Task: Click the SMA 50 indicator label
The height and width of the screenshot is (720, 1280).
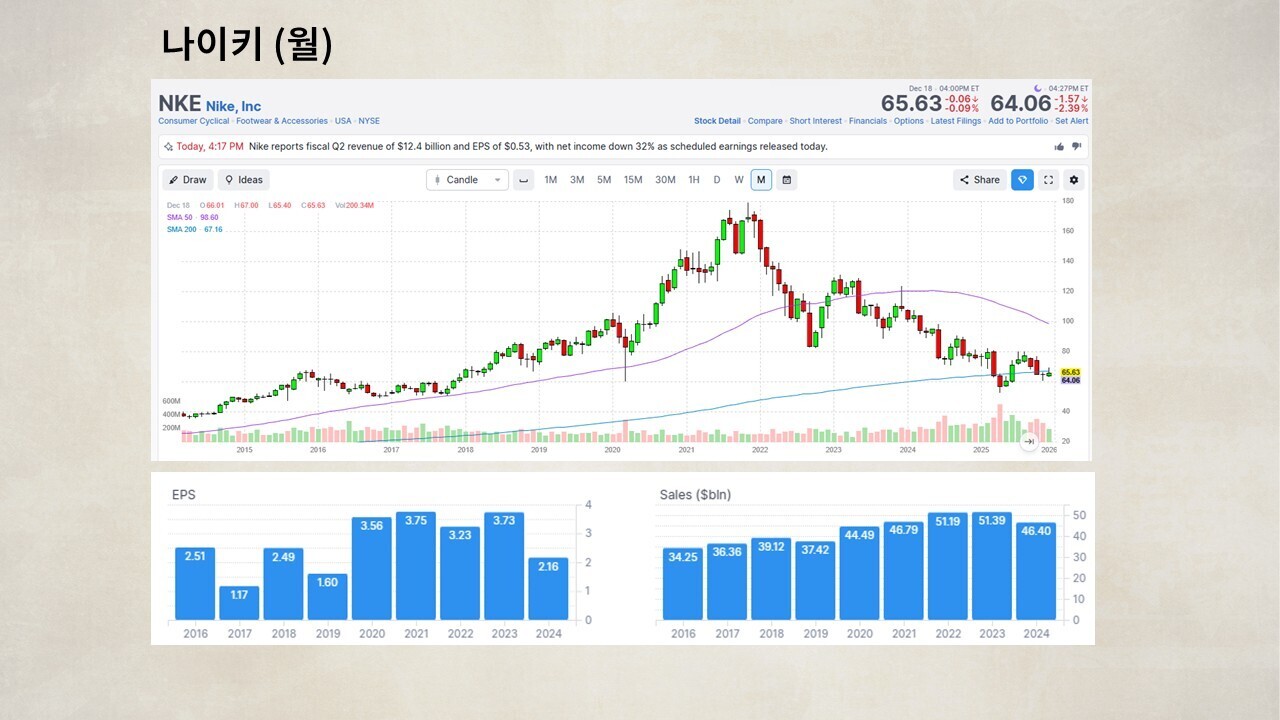Action: [193, 217]
